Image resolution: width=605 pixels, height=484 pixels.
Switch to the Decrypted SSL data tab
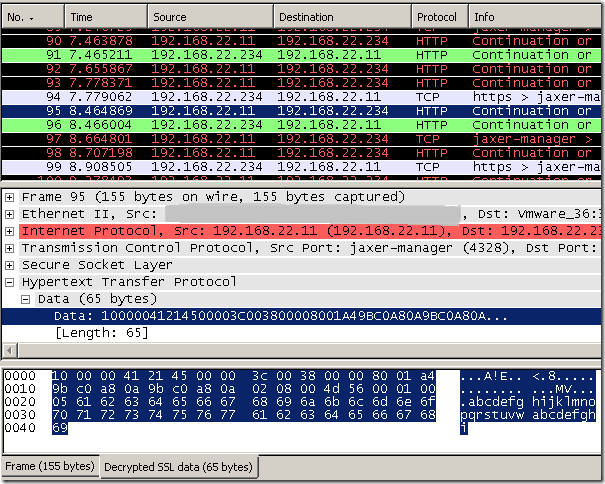tap(178, 467)
